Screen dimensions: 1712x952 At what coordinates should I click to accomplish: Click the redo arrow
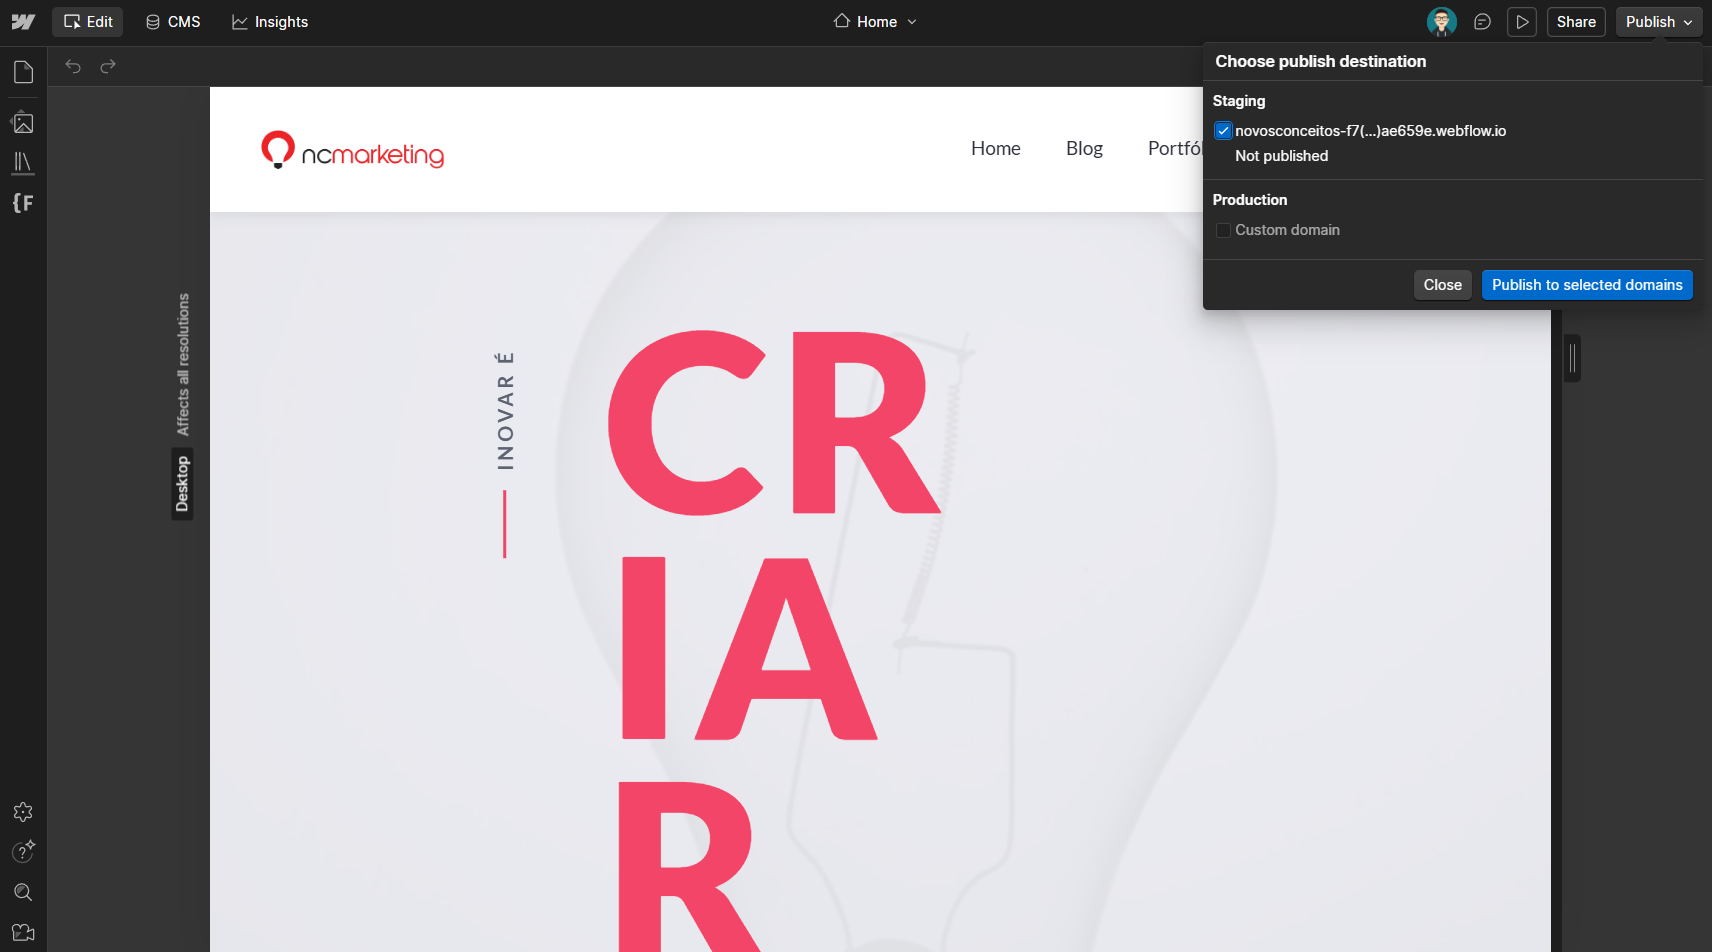pos(108,66)
